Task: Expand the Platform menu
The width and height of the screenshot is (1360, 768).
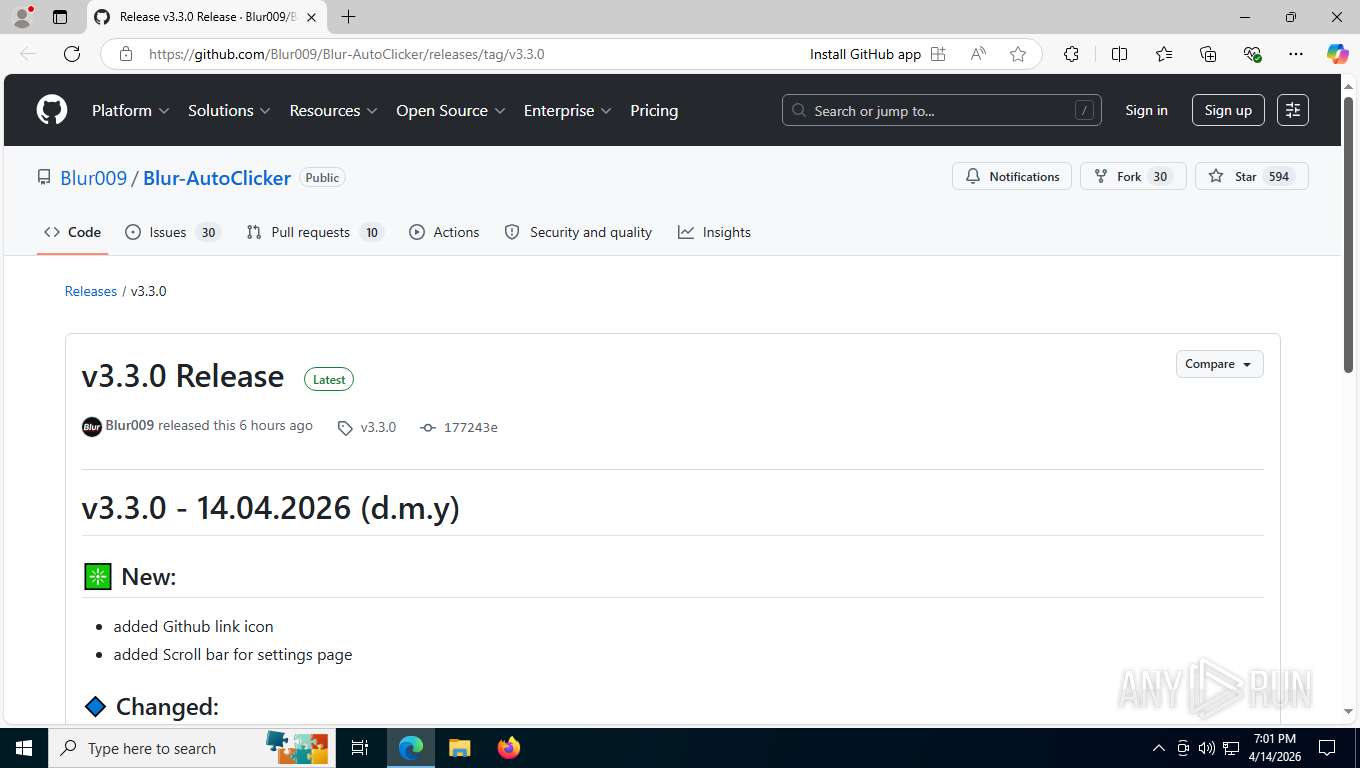Action: click(130, 110)
